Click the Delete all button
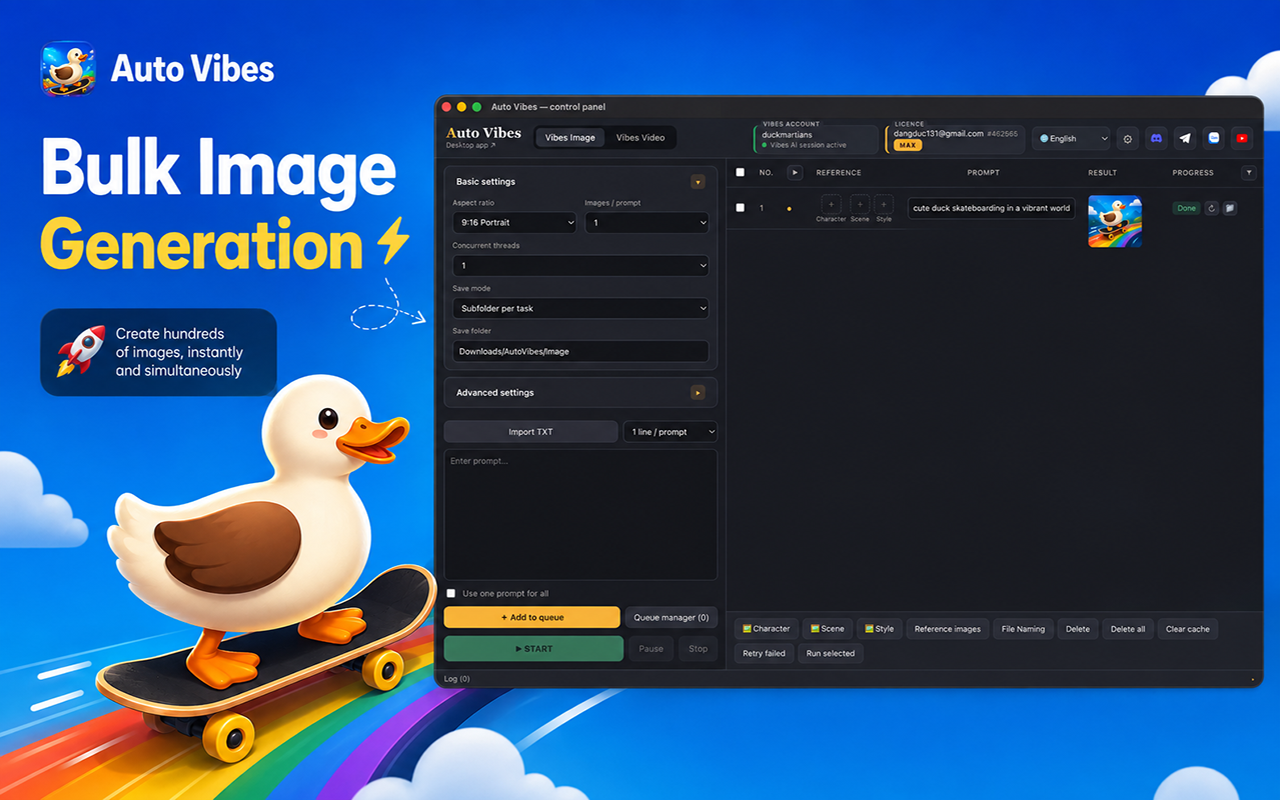Screen dimensions: 1280x800 tap(1128, 629)
